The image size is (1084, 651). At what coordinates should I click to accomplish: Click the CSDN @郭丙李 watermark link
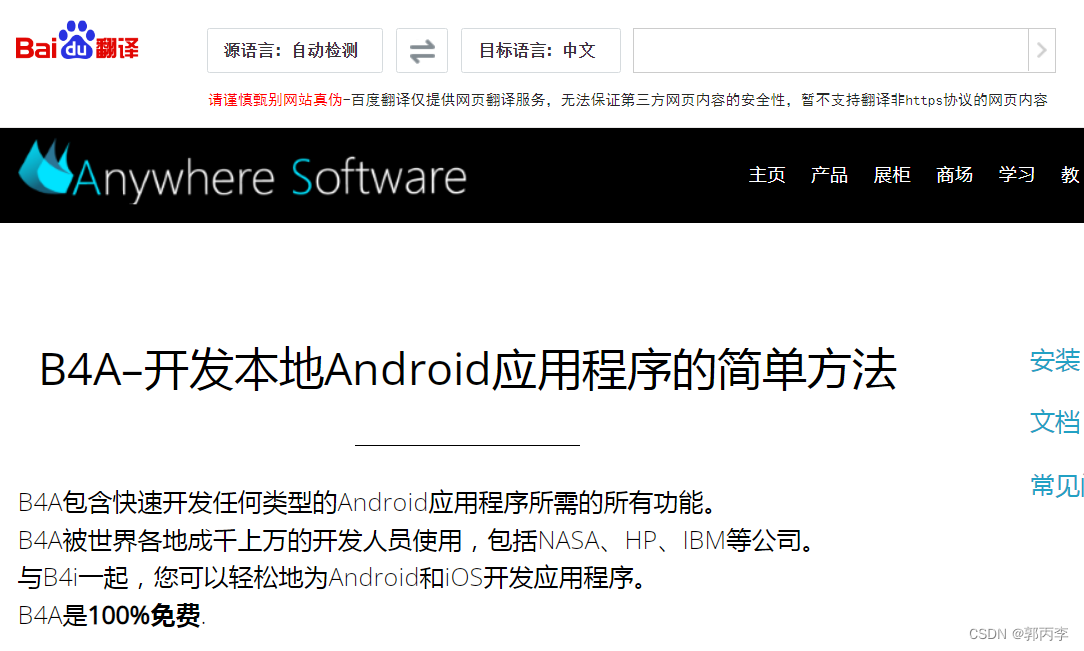coord(1019,633)
